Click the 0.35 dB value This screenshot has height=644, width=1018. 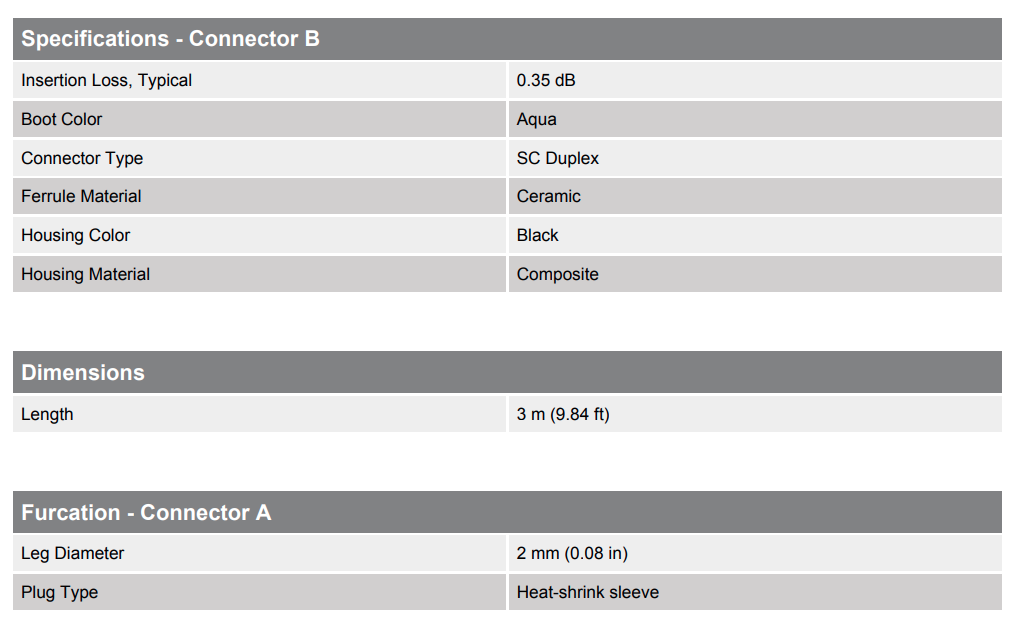546,80
